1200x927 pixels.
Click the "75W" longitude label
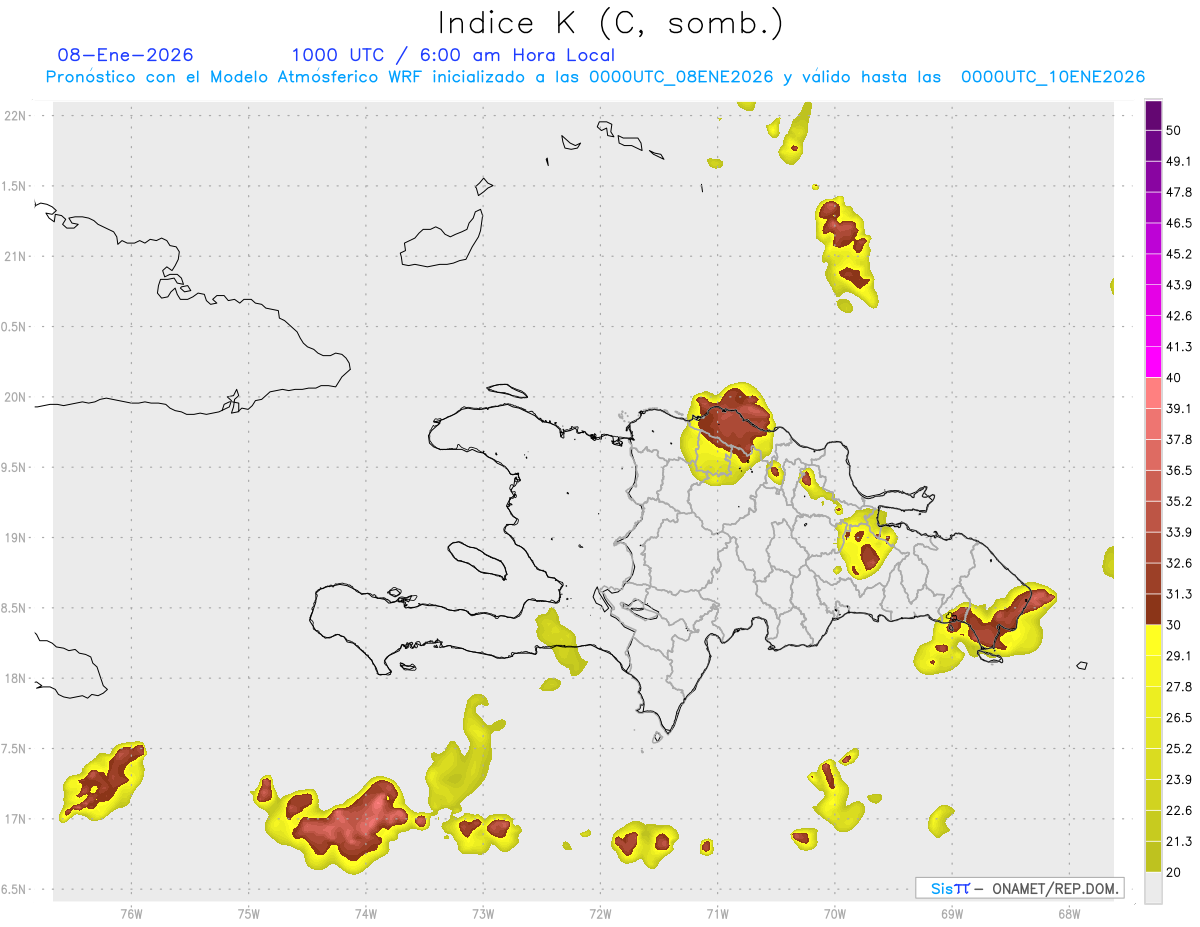point(248,914)
